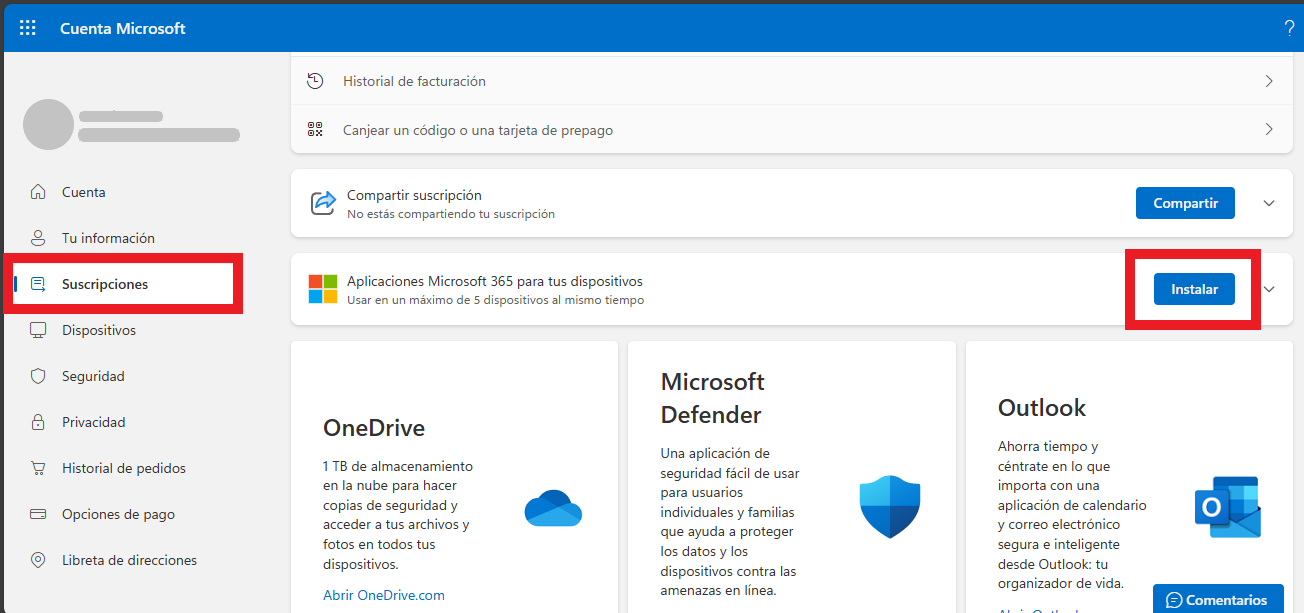The height and width of the screenshot is (613, 1304).
Task: Click the Comentarios feedback button
Action: click(1217, 599)
